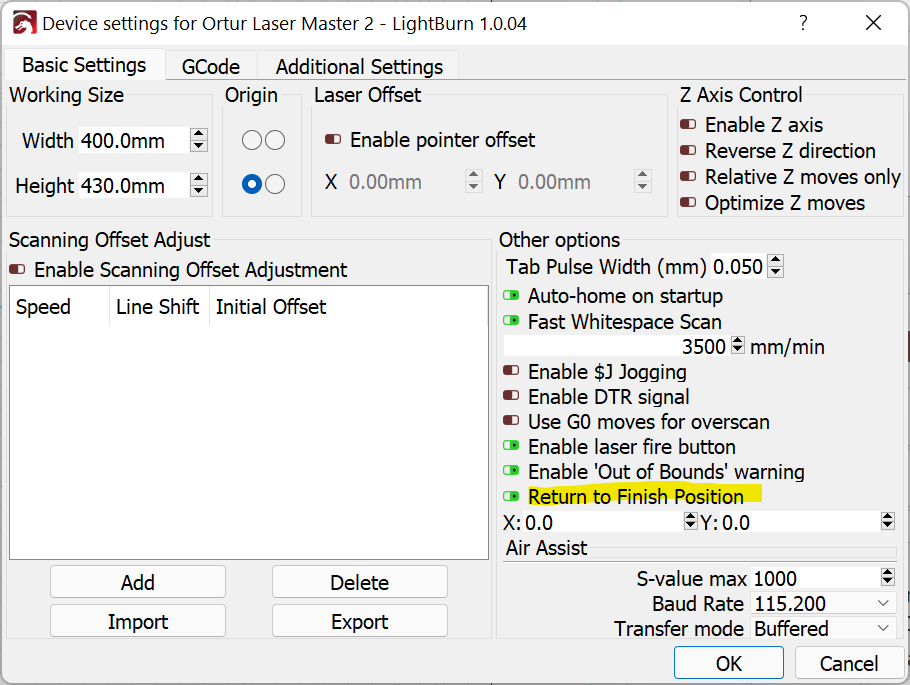The image size is (910, 685).
Task: Open the GCode tab
Action: pos(211,67)
